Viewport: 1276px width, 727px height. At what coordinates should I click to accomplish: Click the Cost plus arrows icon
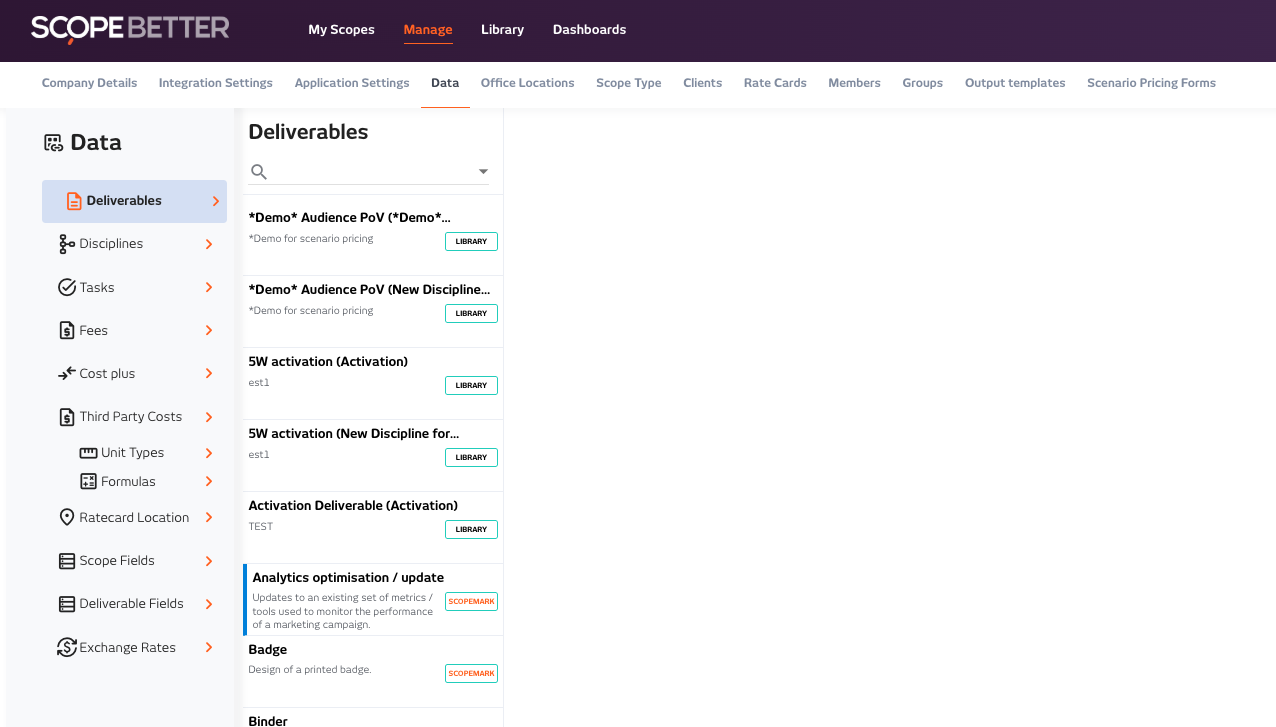pyautogui.click(x=67, y=373)
